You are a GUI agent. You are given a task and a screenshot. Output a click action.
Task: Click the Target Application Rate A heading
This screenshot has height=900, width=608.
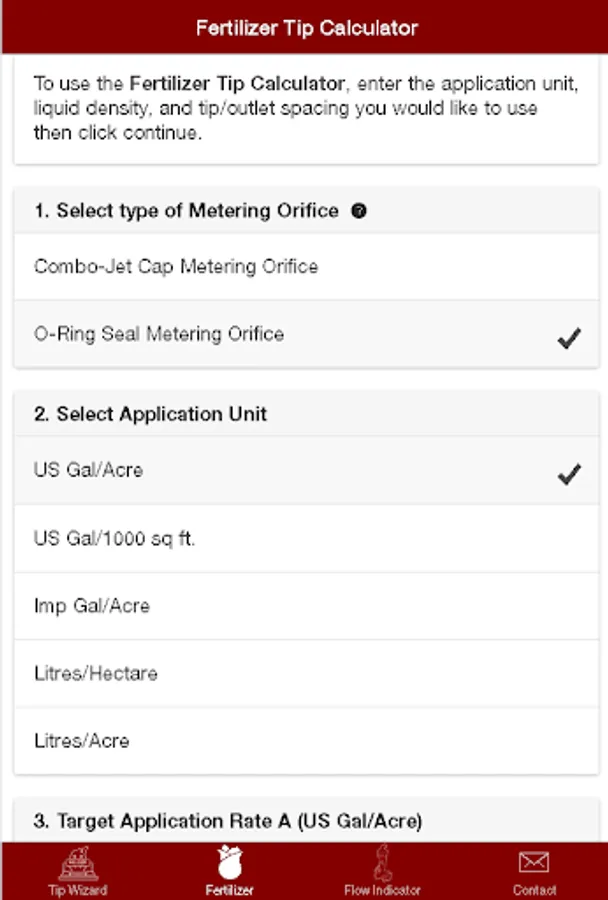click(x=228, y=822)
